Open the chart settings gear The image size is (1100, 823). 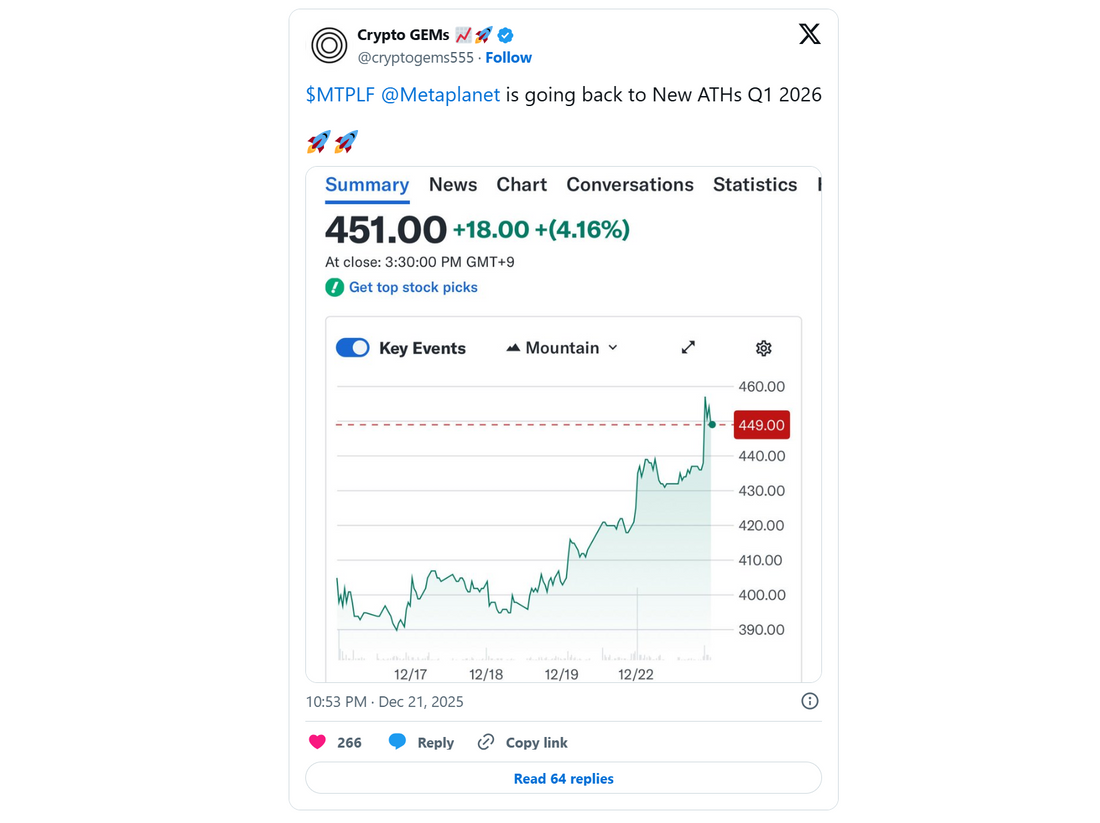[763, 347]
